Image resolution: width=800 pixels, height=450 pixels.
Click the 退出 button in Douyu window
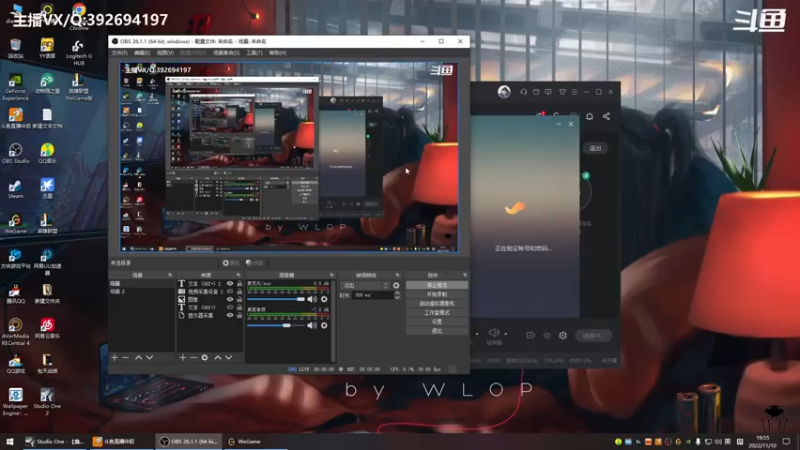coord(595,148)
